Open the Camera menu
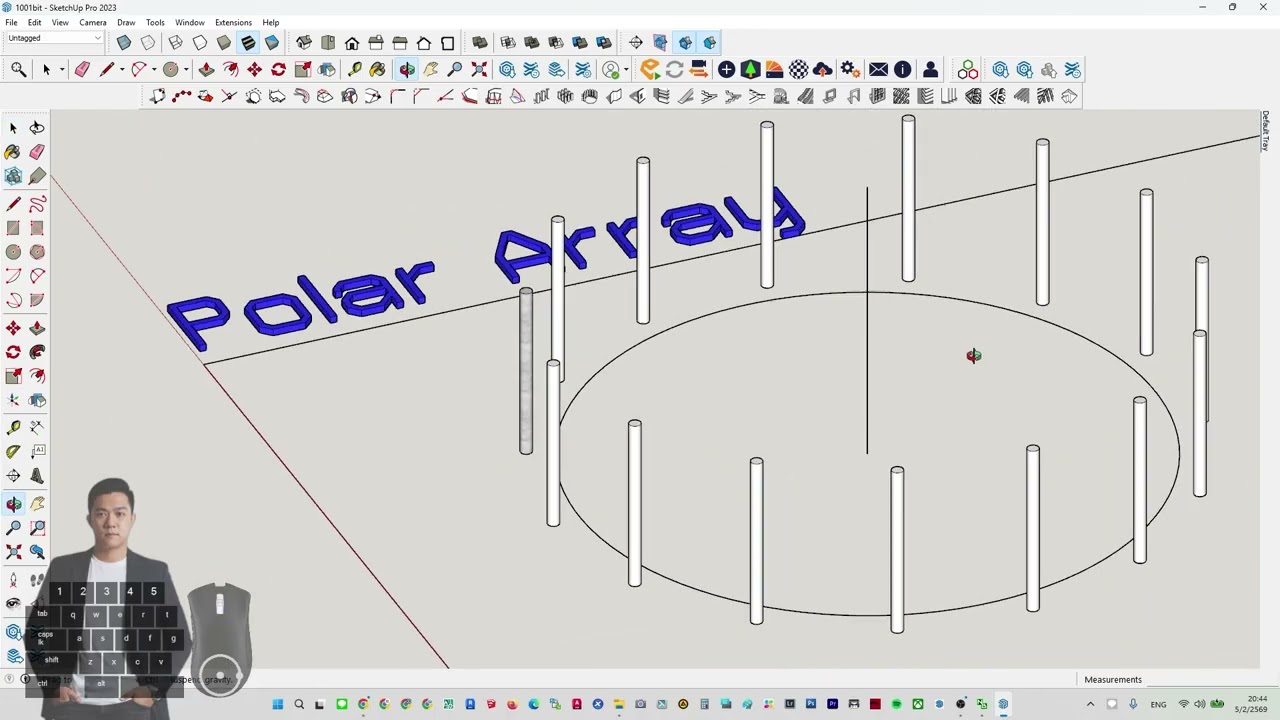 92,22
